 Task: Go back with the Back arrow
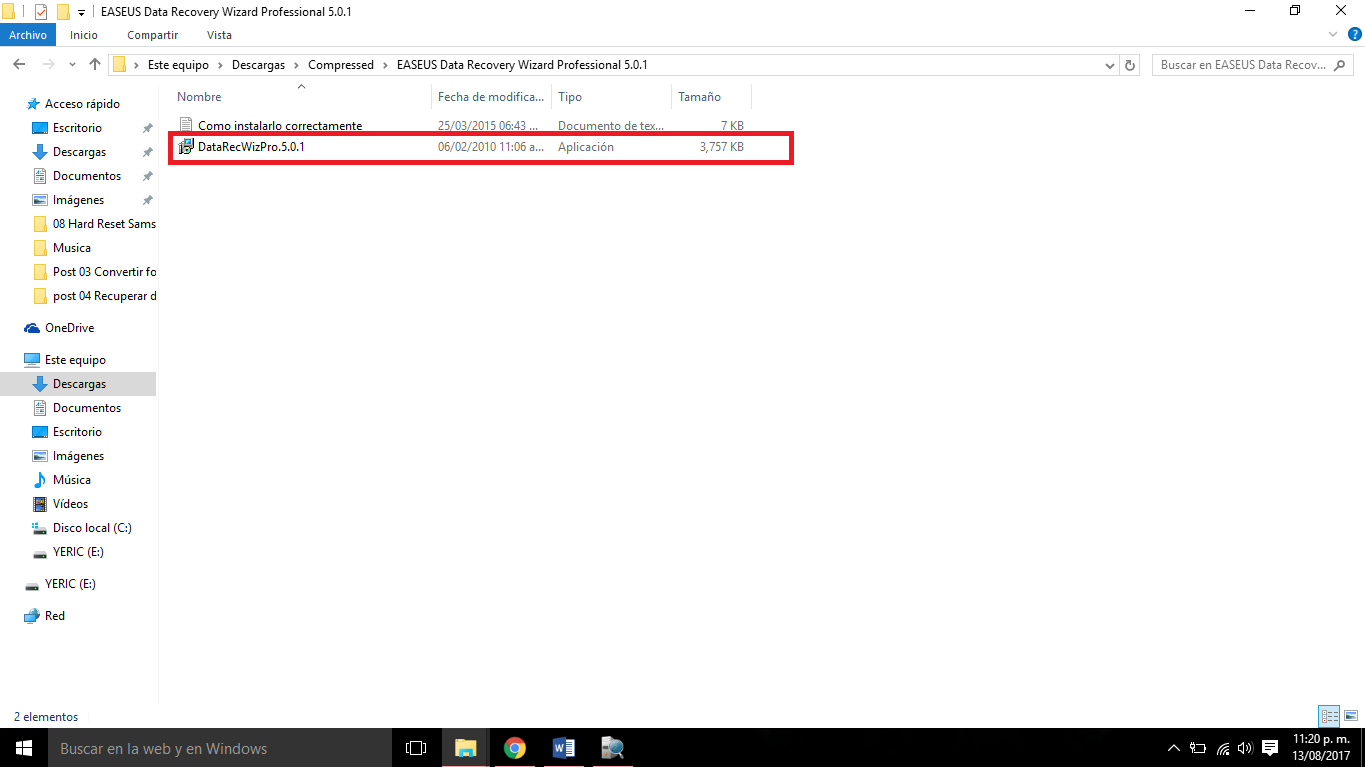pos(19,65)
